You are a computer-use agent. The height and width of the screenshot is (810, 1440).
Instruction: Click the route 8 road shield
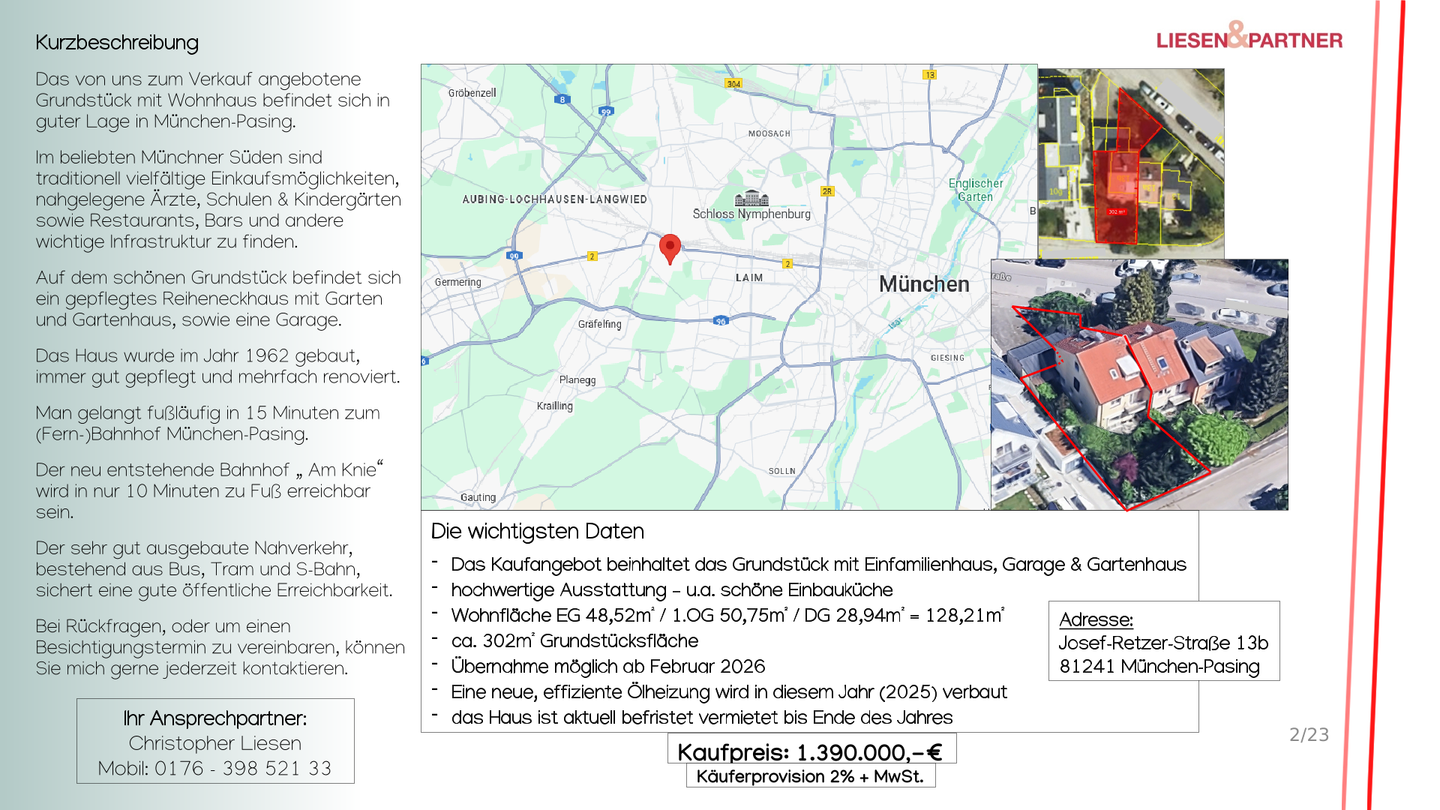tap(564, 99)
